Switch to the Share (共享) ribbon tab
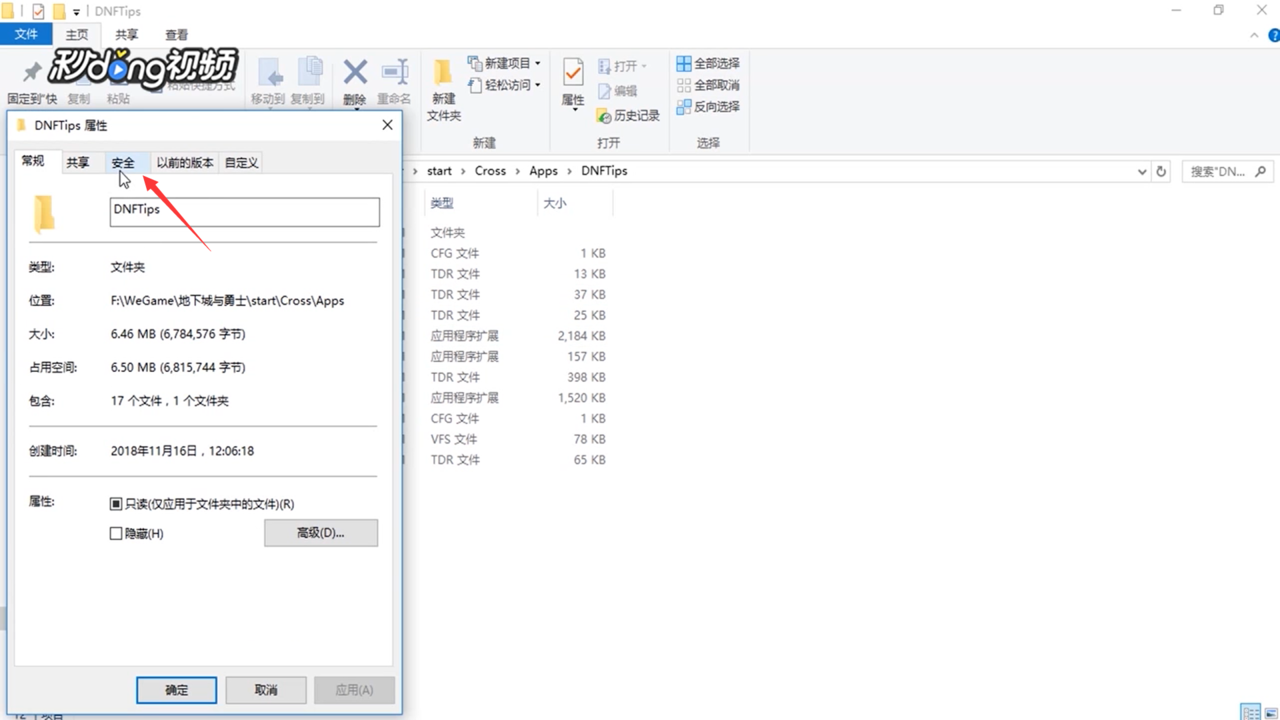 [x=127, y=34]
